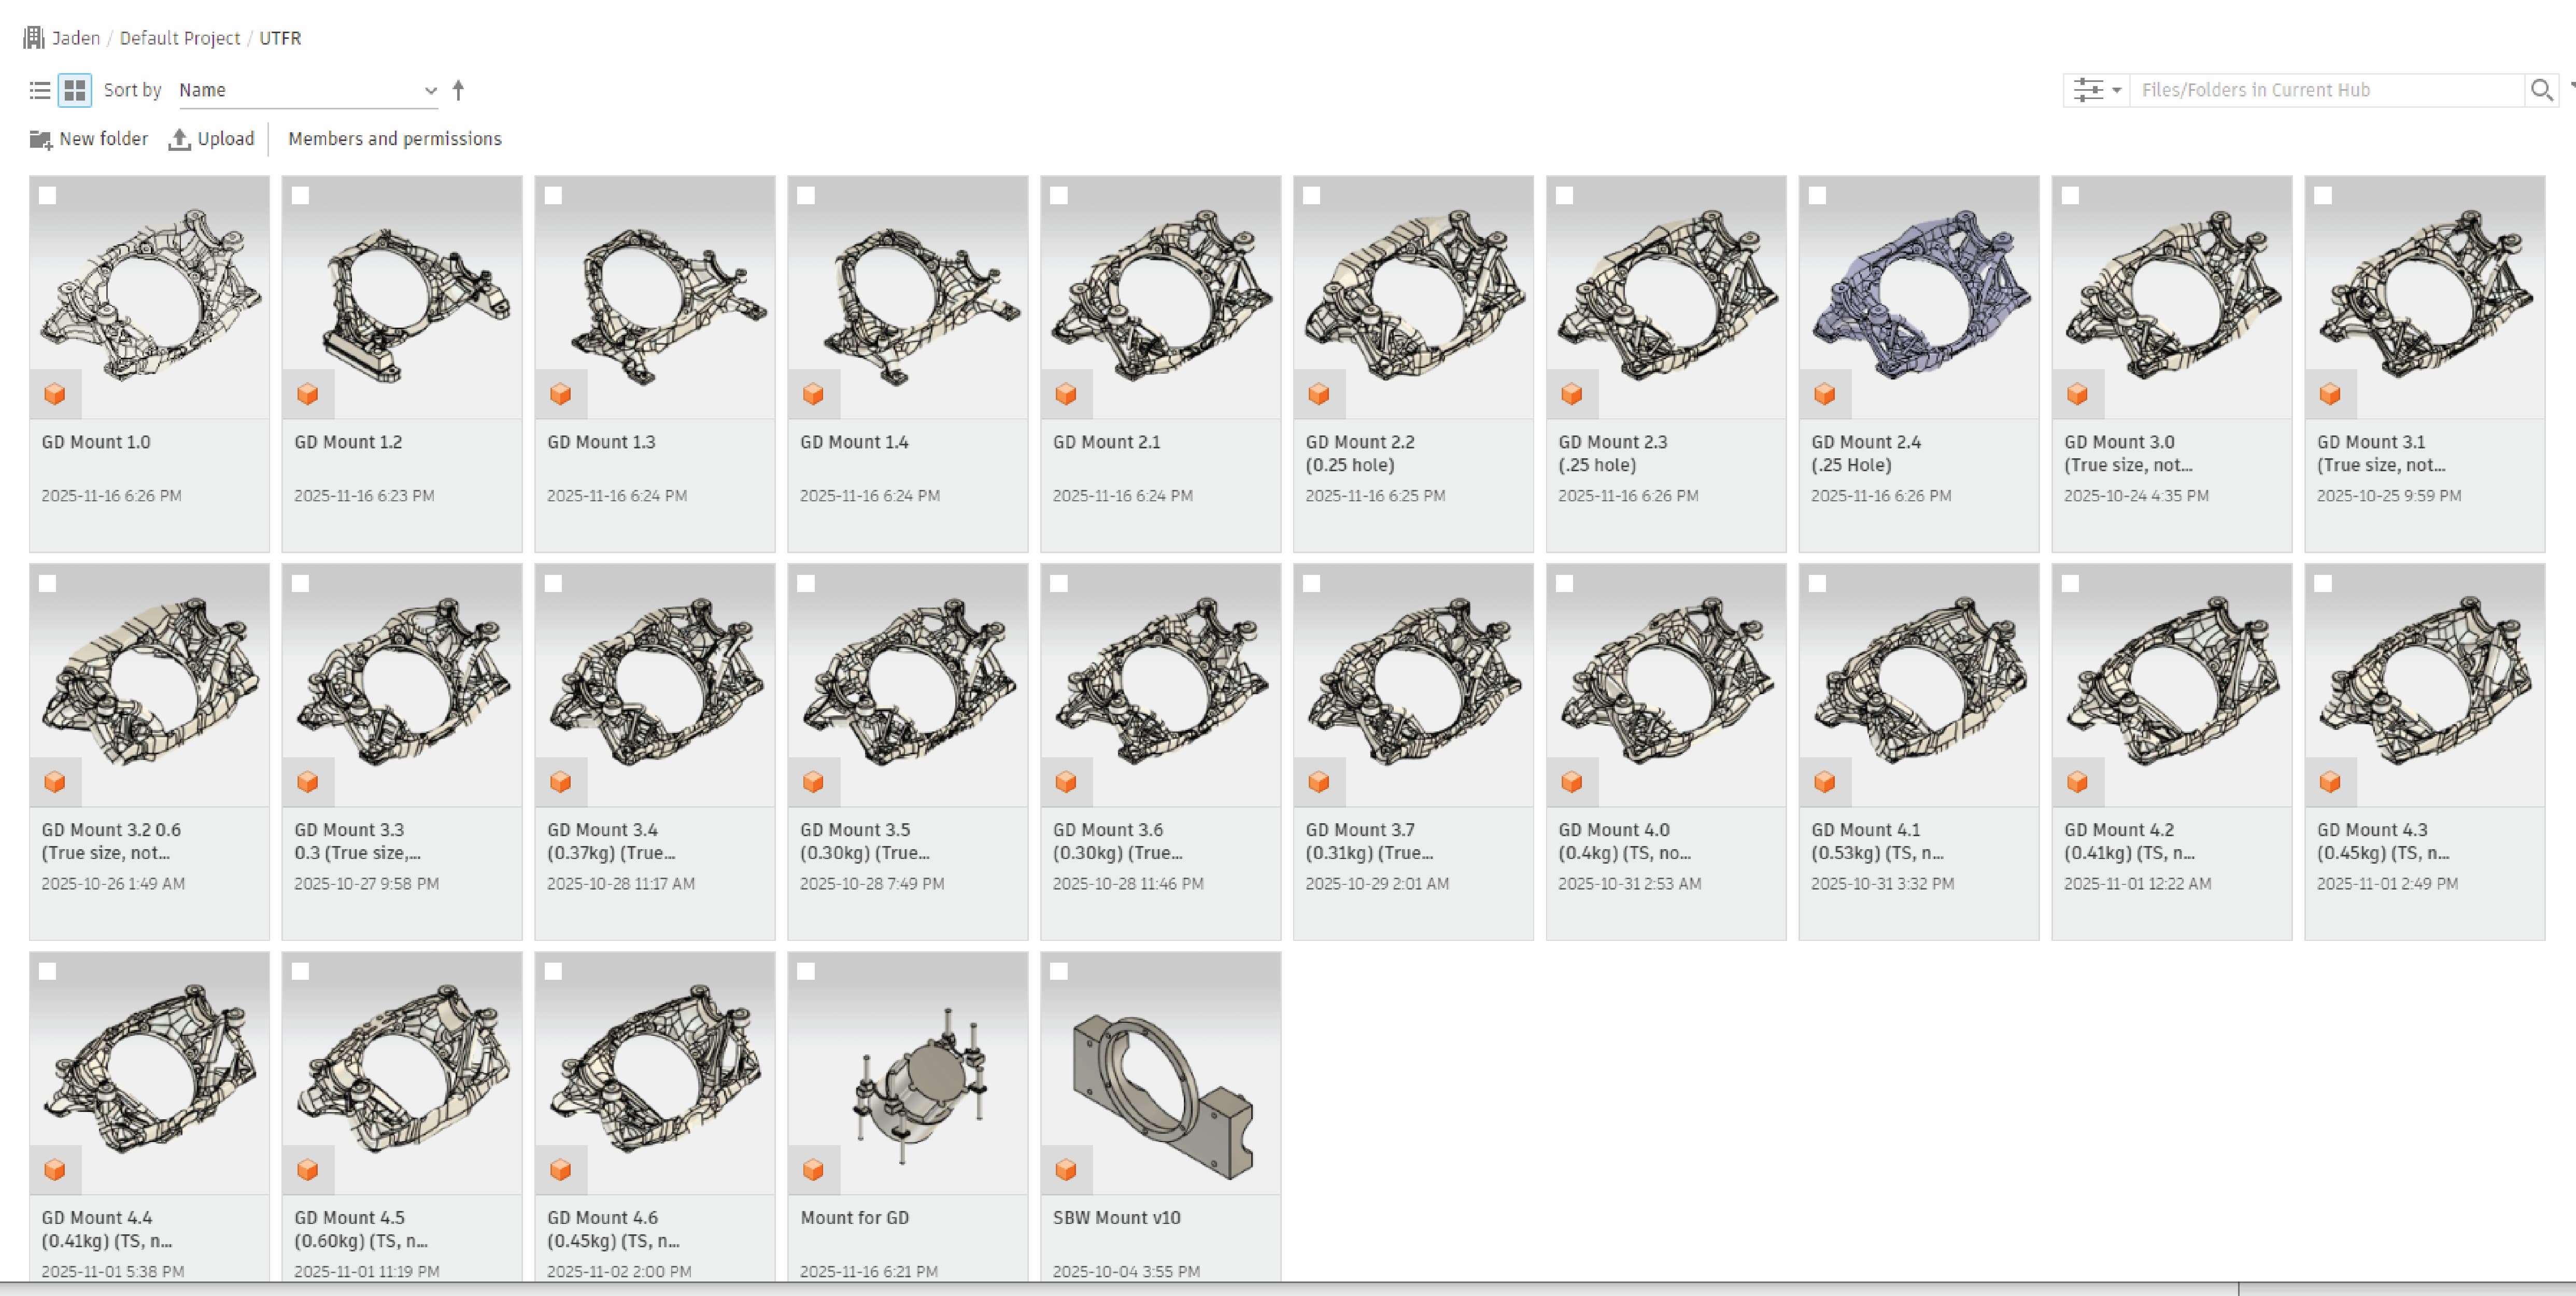Open the GD Mount 3.5 file name
The image size is (2576, 1296).
point(865,841)
